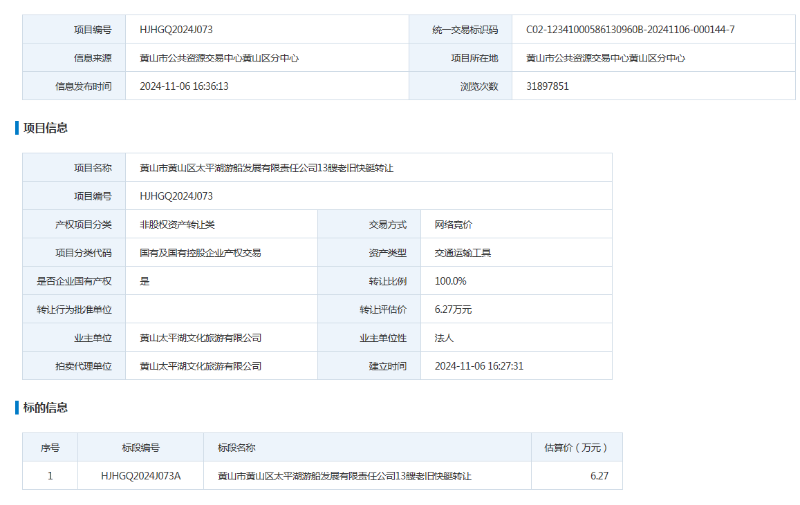The height and width of the screenshot is (505, 800).
Task: Click the 6.27万元 appraisal price value
Action: [453, 310]
